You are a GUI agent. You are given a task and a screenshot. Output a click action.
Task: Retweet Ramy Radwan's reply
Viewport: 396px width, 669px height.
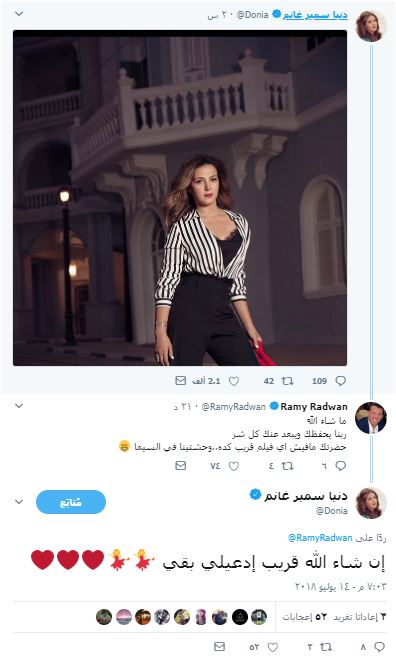pyautogui.click(x=287, y=466)
